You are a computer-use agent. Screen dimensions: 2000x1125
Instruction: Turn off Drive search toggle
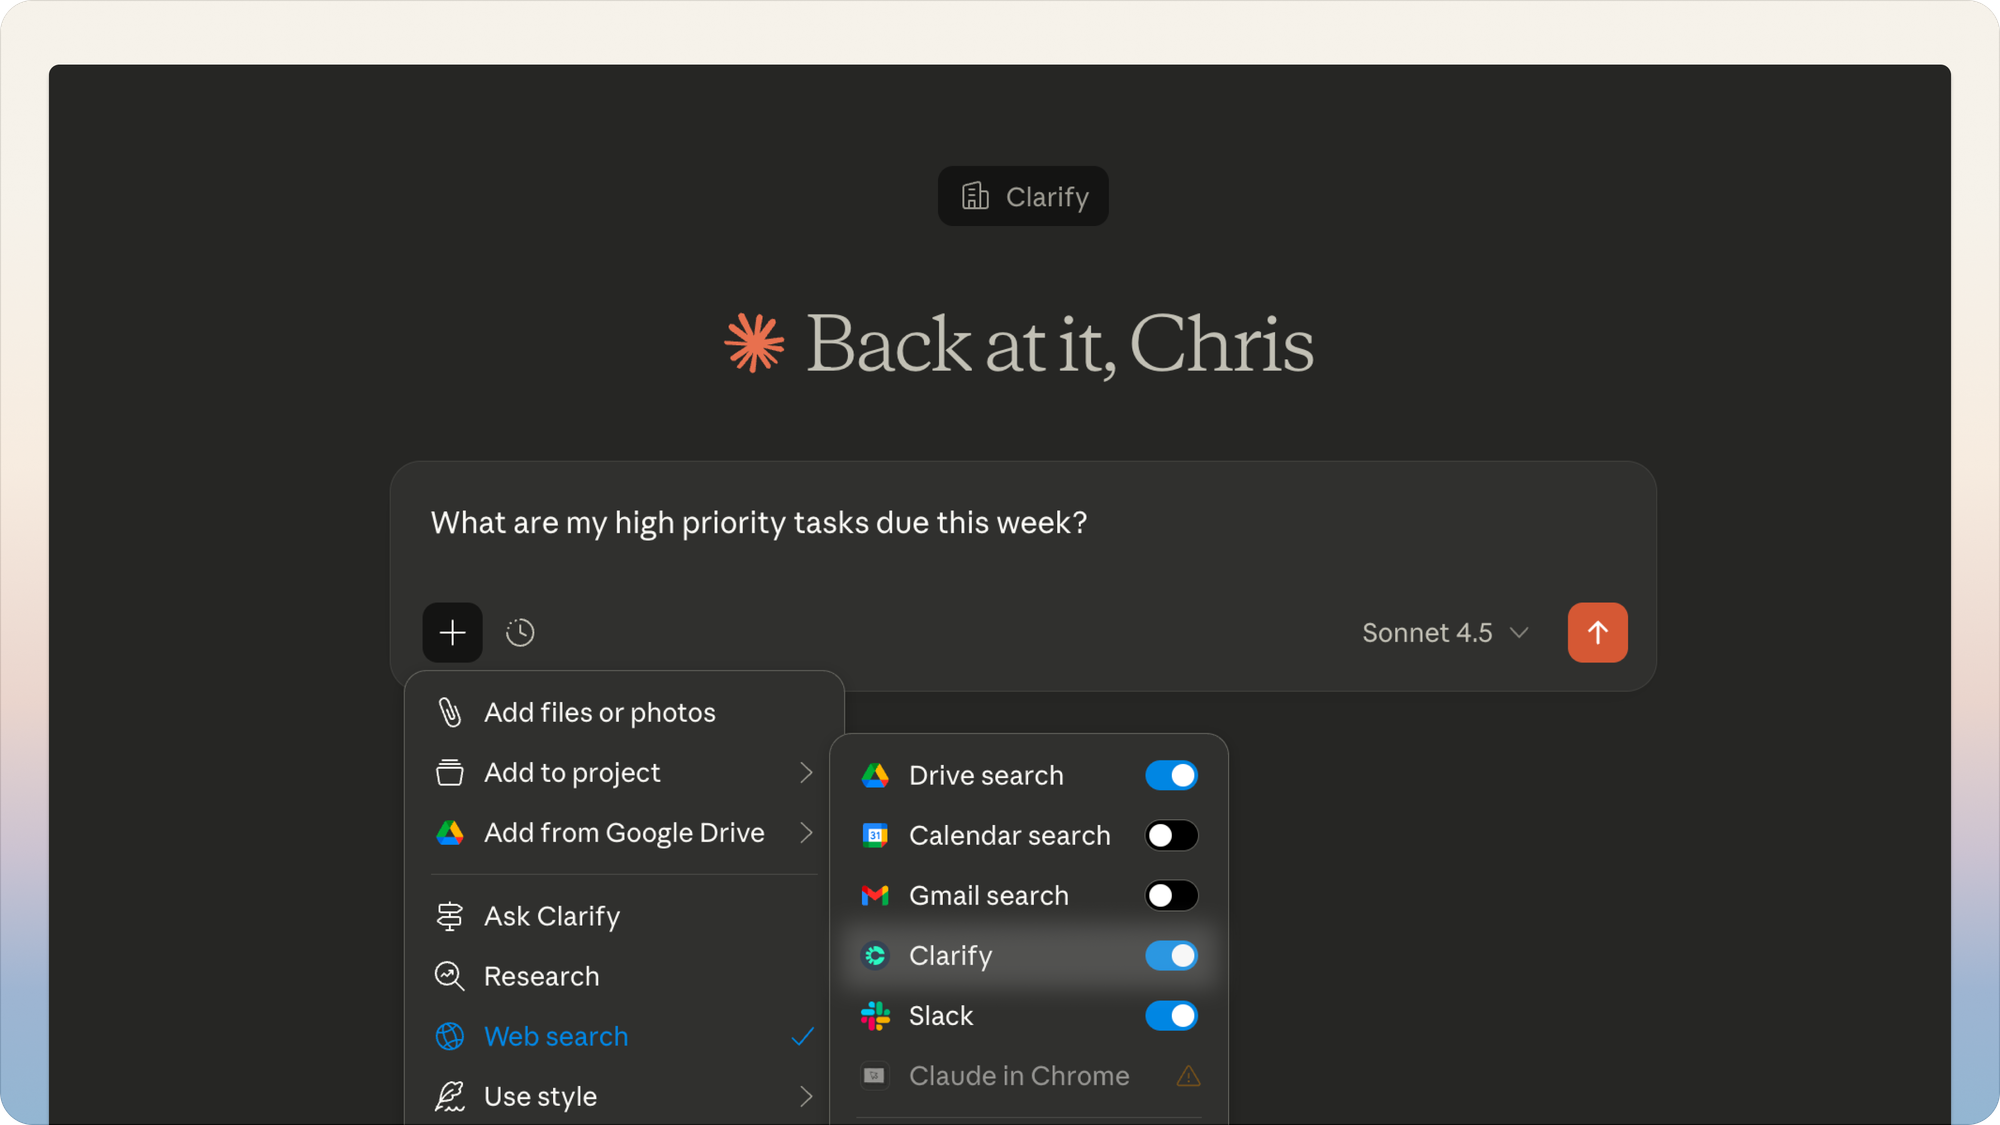[x=1171, y=776]
